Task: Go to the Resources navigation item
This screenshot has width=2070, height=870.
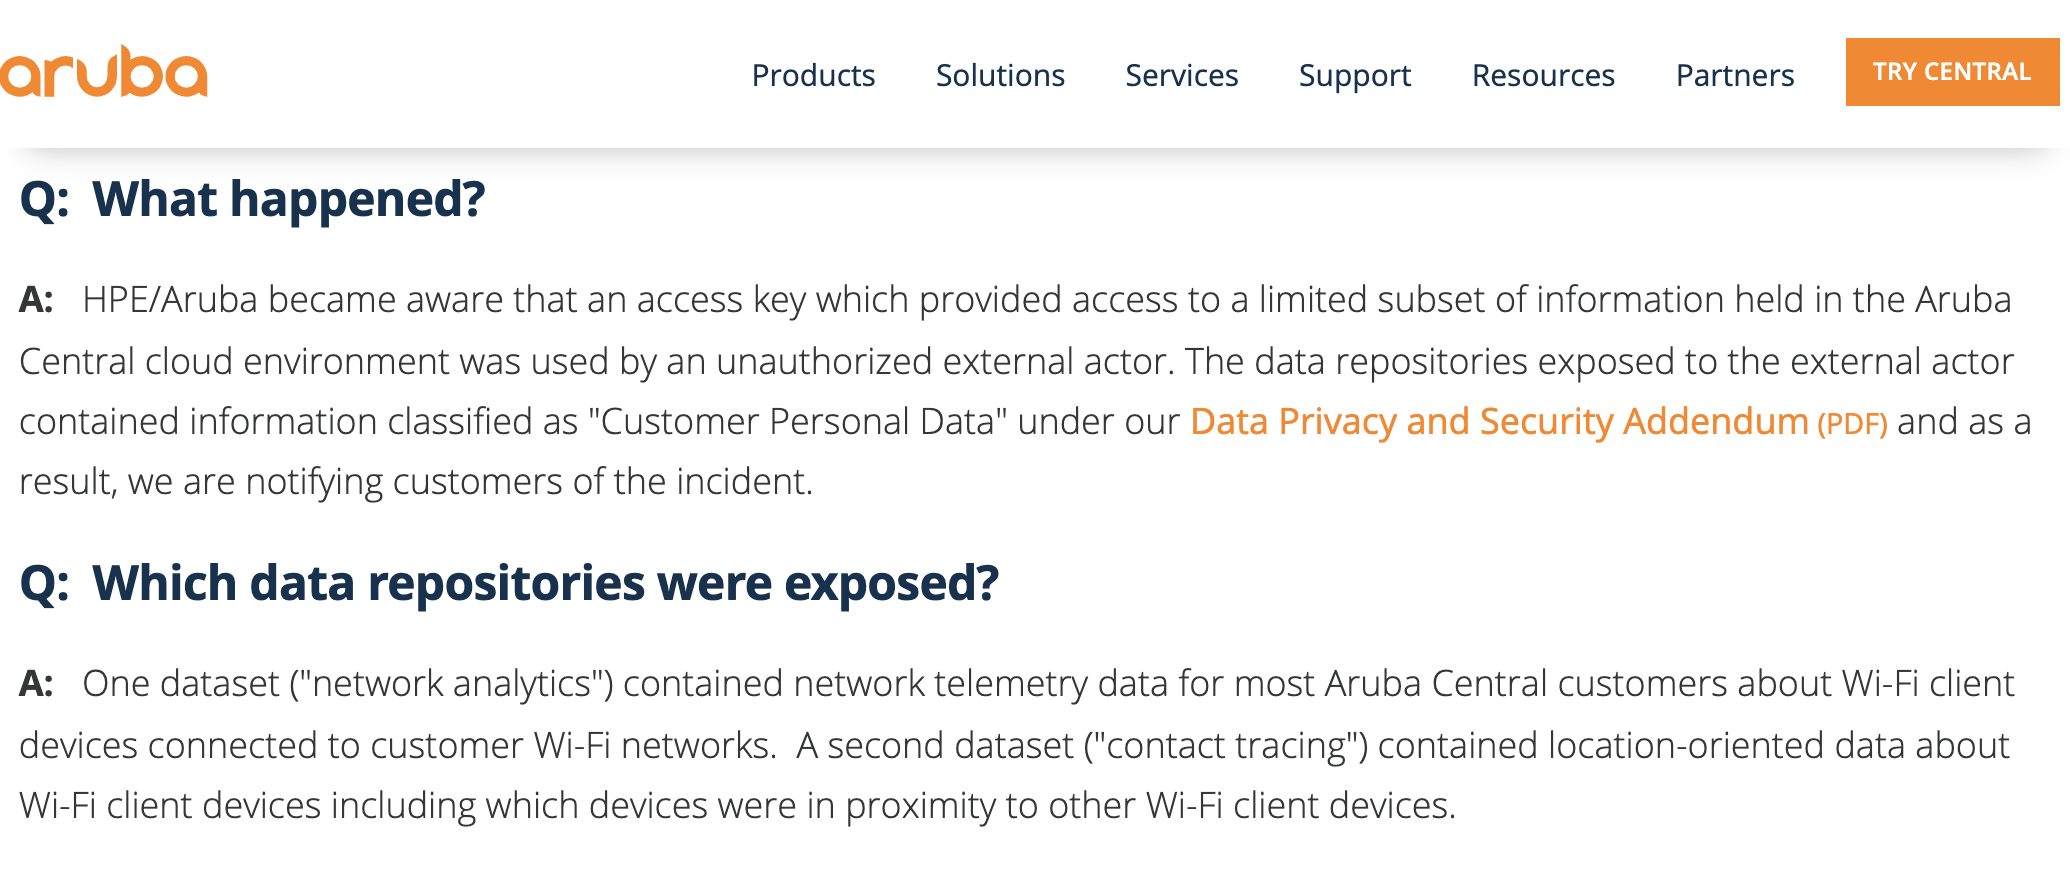Action: 1543,76
